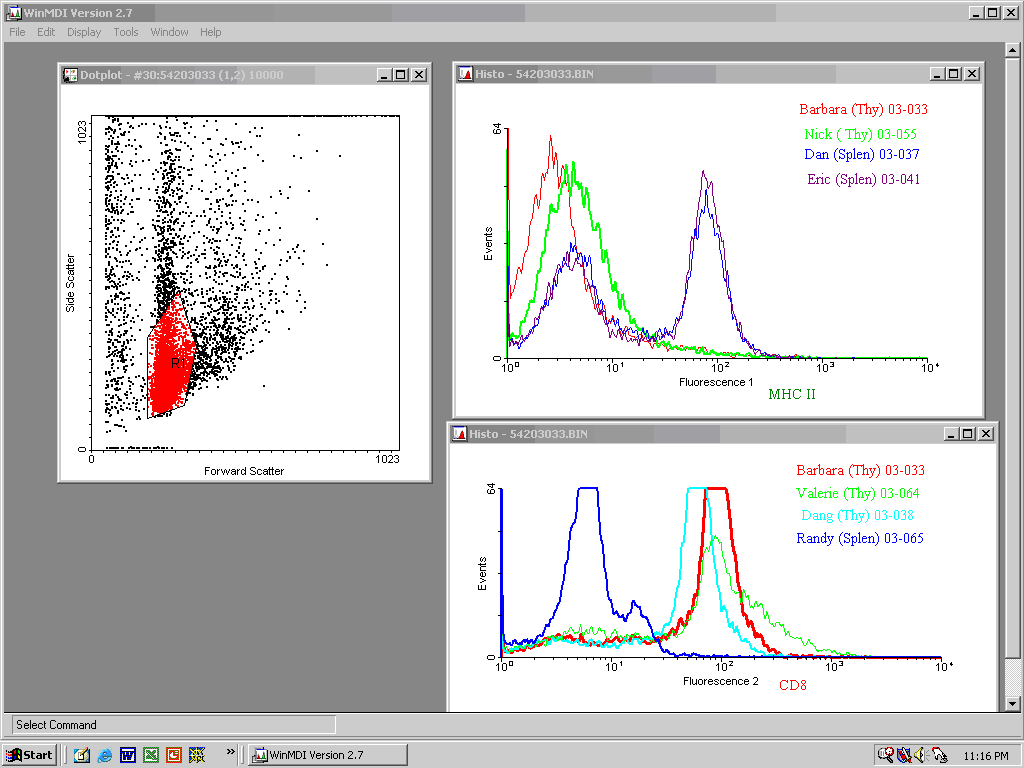This screenshot has height=768, width=1024.
Task: Click the Start button
Action: [x=29, y=755]
